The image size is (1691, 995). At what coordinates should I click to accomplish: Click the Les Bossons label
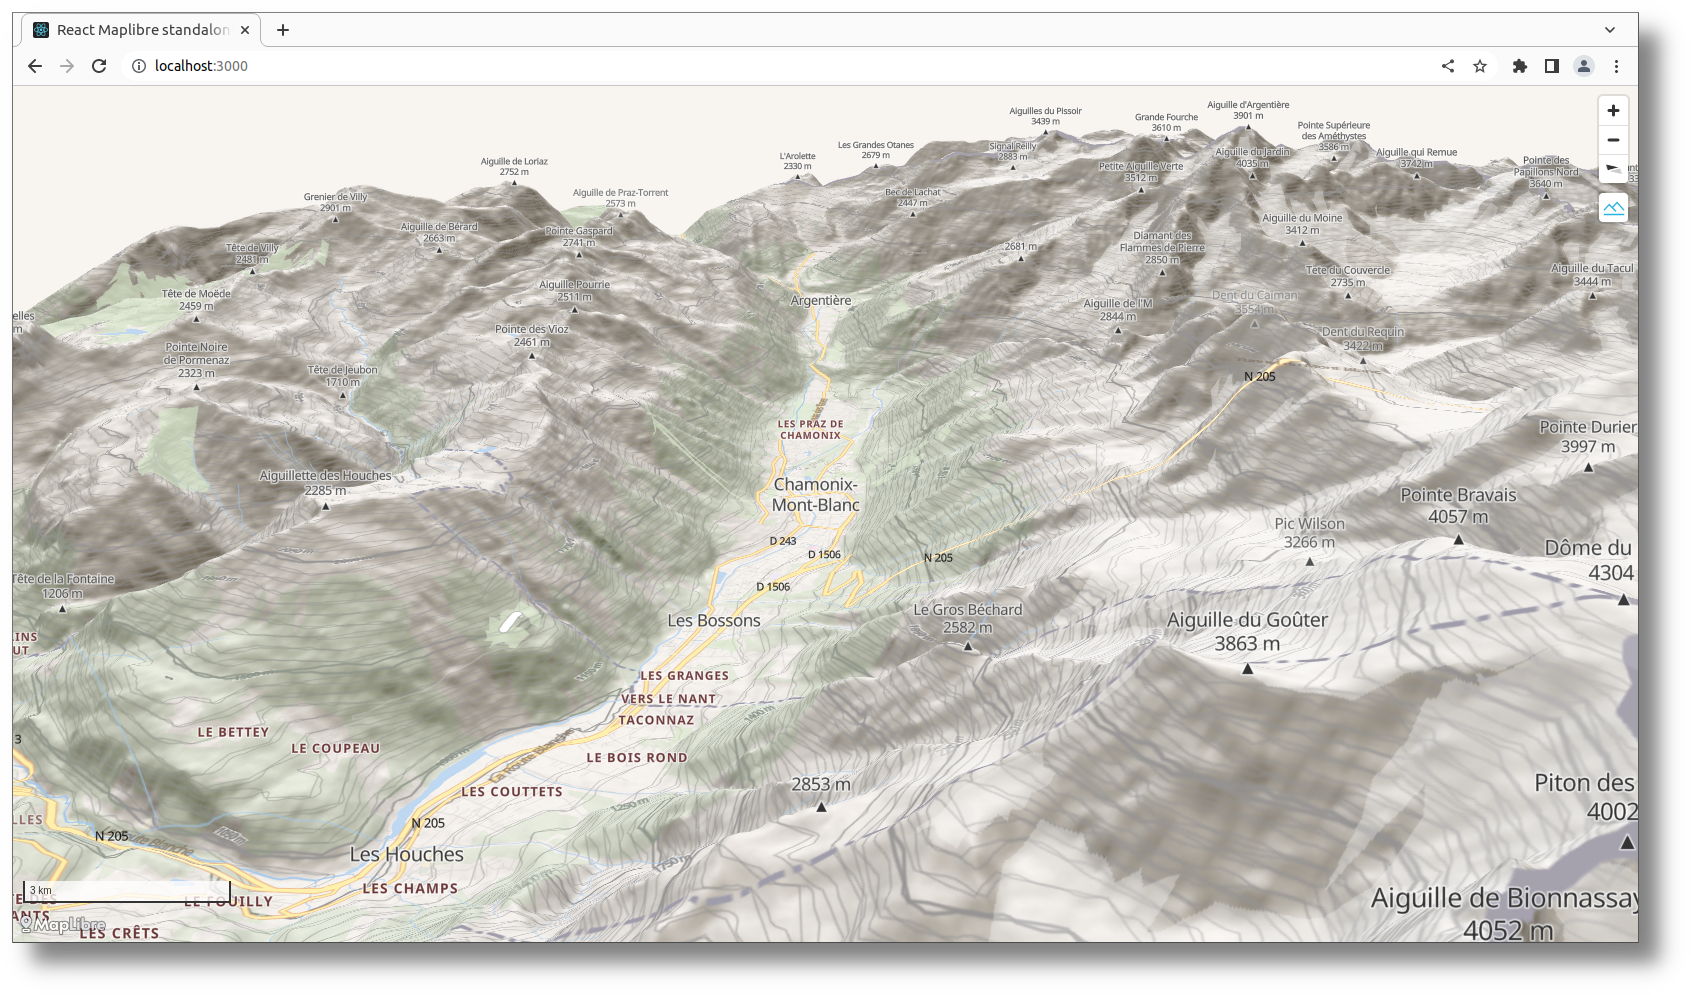pos(714,620)
